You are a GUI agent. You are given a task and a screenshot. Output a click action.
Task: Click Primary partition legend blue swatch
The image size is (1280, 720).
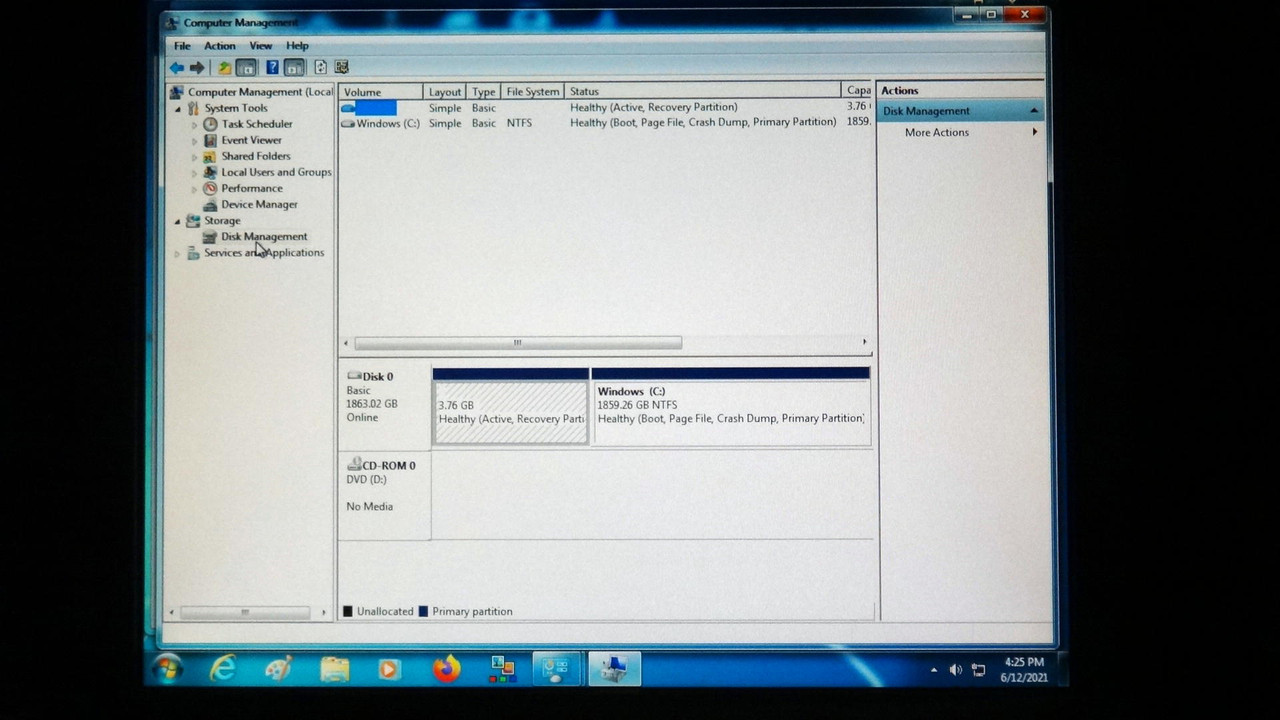pos(423,611)
